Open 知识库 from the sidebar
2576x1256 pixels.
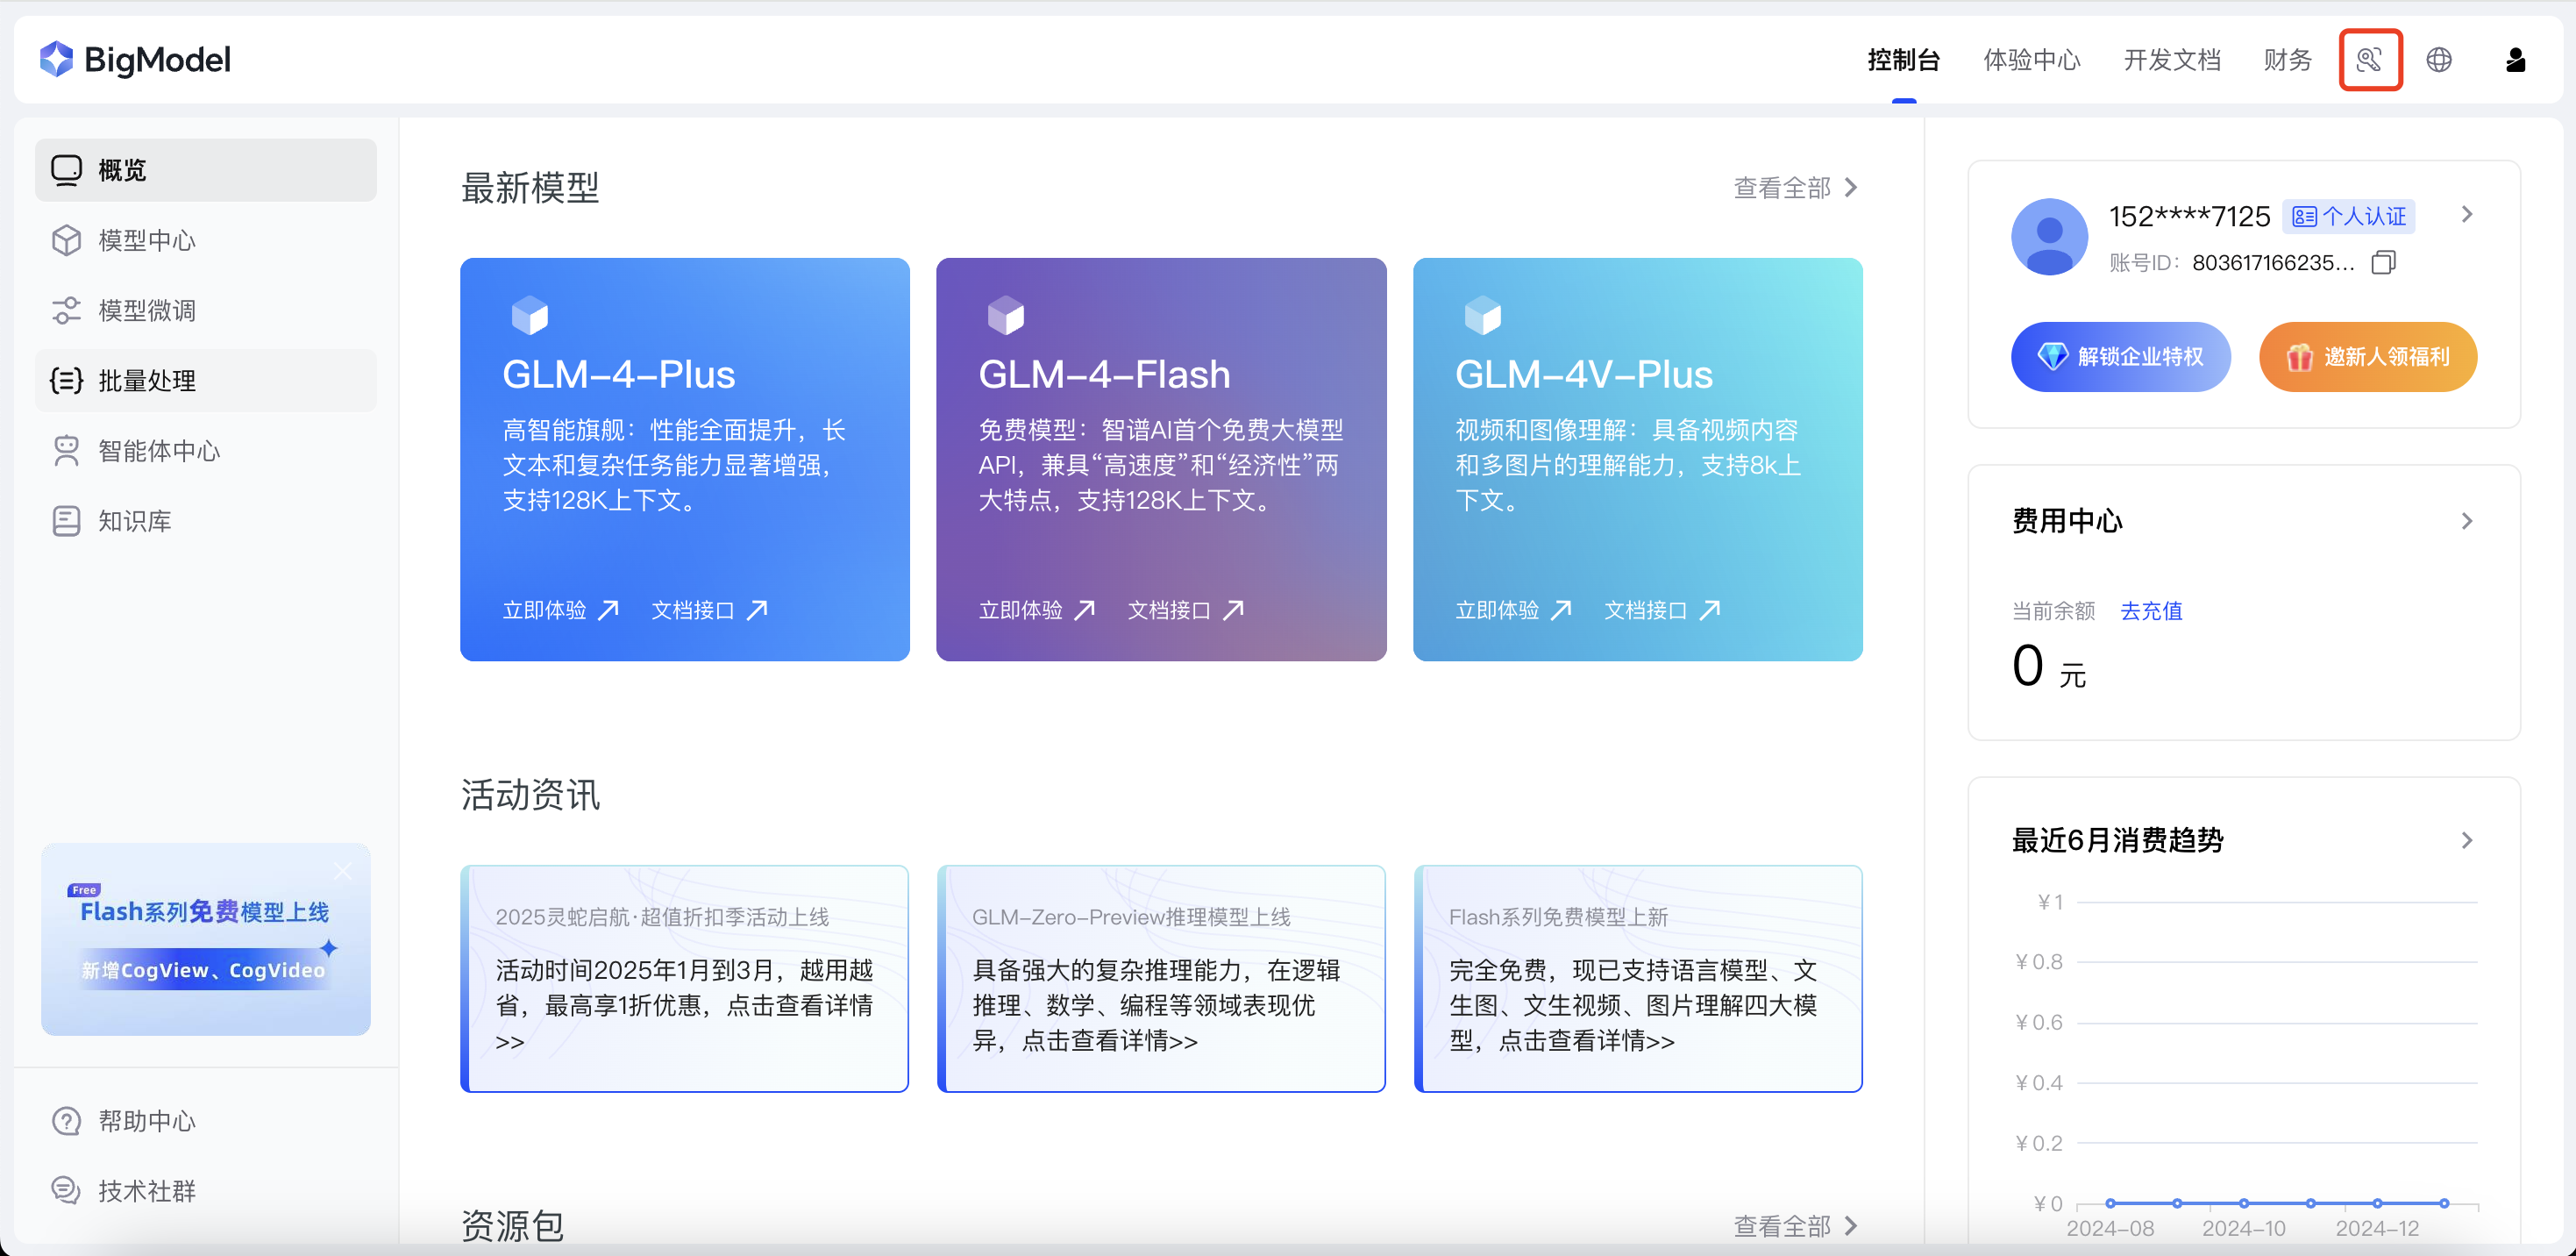(134, 521)
